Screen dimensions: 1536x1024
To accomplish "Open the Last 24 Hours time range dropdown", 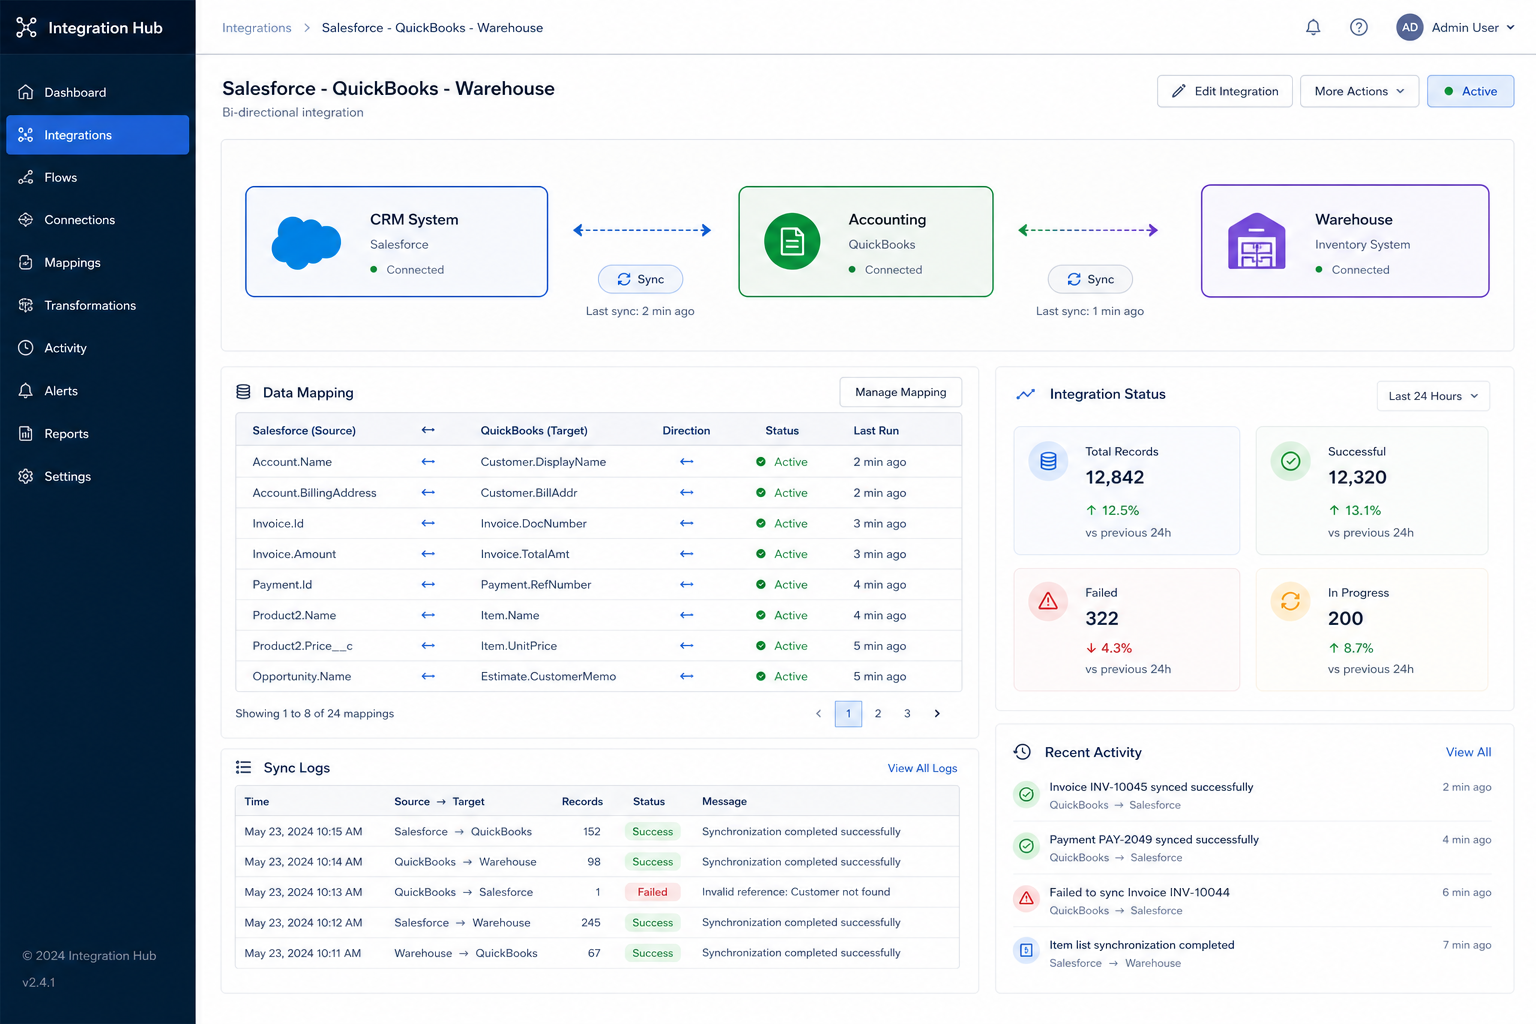I will 1433,396.
